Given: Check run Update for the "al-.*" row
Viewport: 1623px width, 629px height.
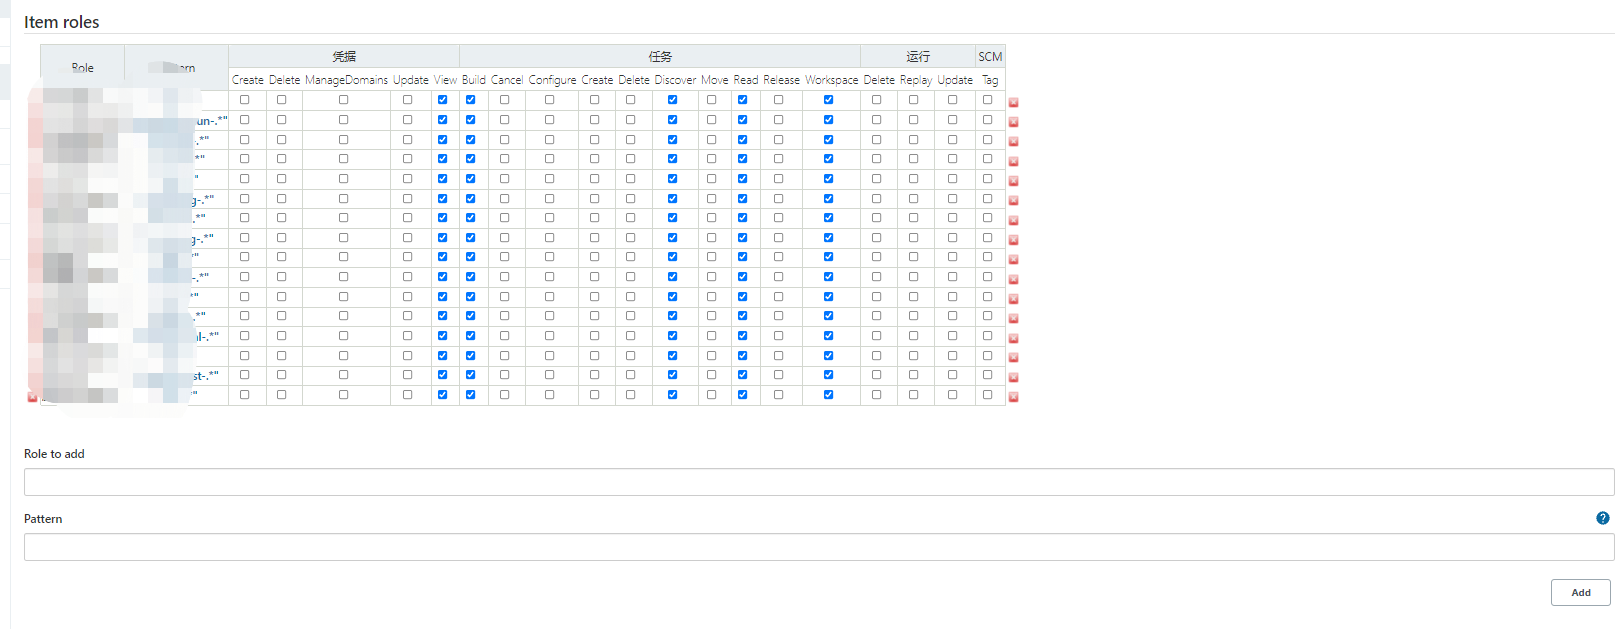Looking at the screenshot, I should pos(952,336).
